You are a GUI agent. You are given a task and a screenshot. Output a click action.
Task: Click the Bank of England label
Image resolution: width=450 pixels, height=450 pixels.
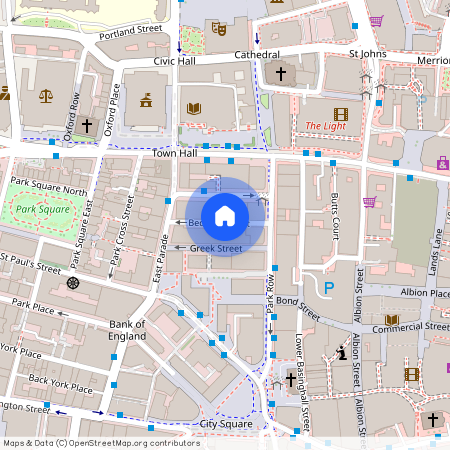[x=127, y=330]
